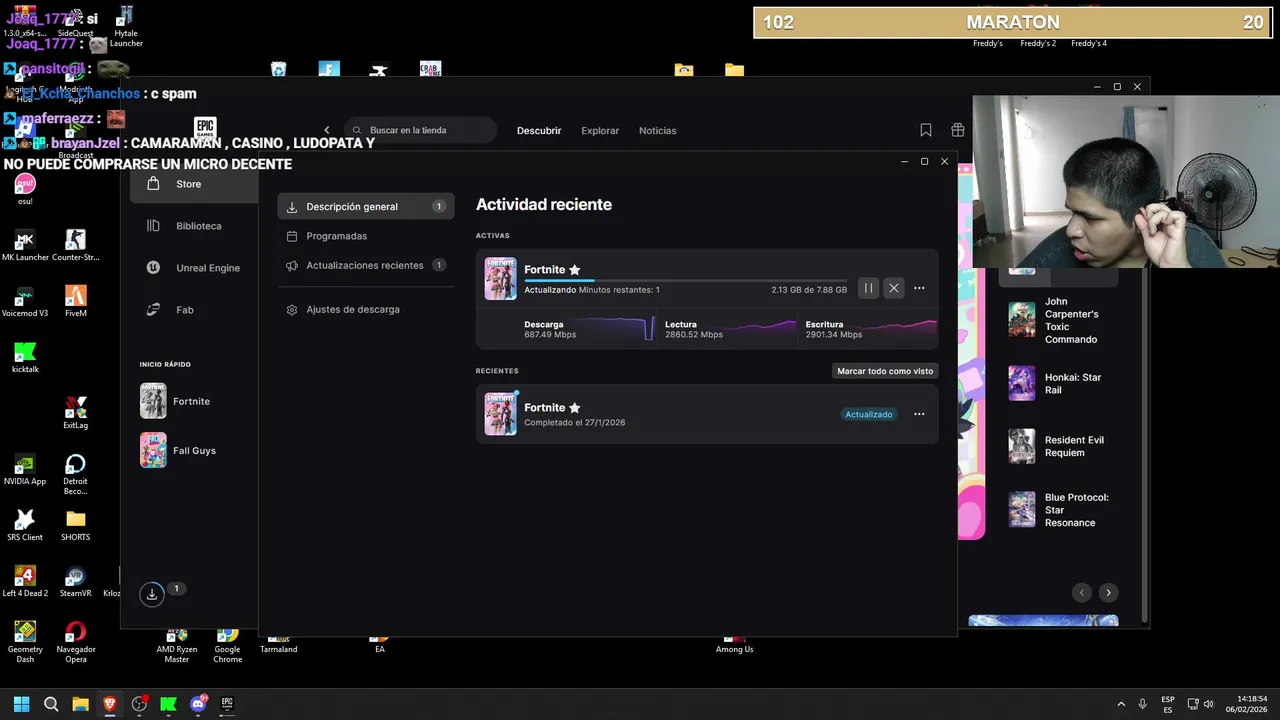Click the next carousel arrow in store

point(1108,593)
